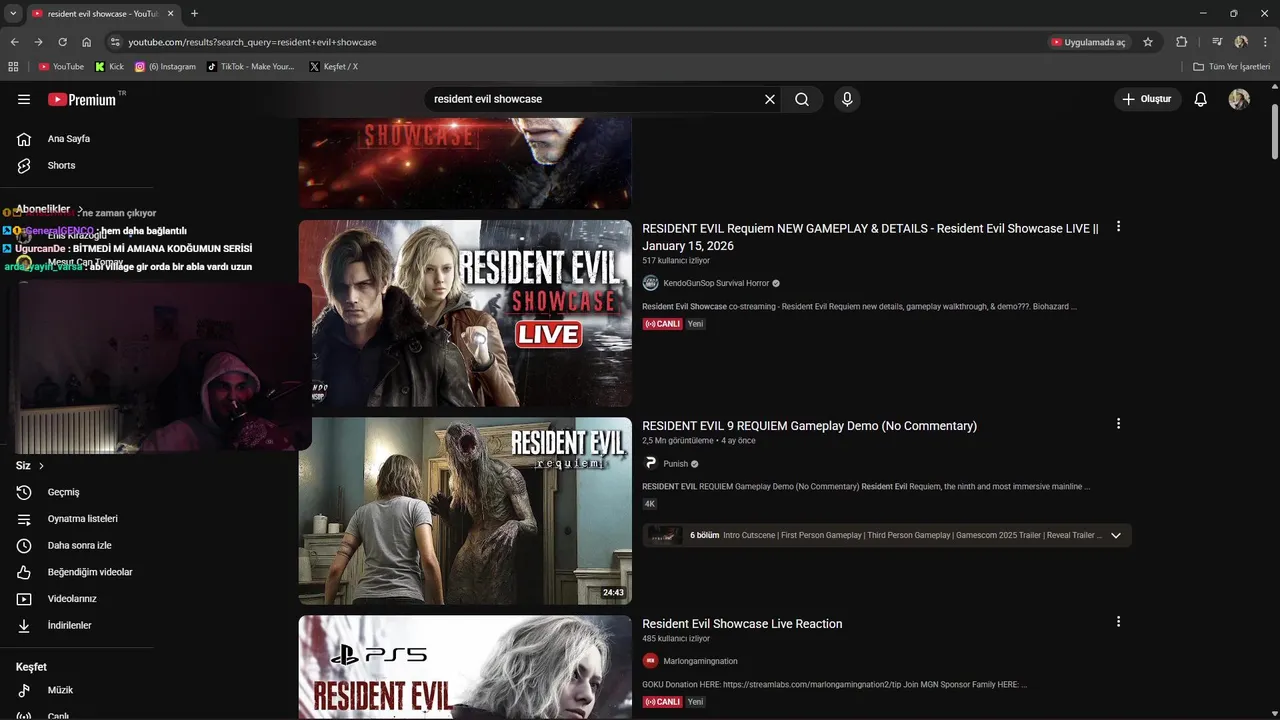Open title RESIDENT EVIL 9 REQUIEM Gameplay Demo

(809, 426)
